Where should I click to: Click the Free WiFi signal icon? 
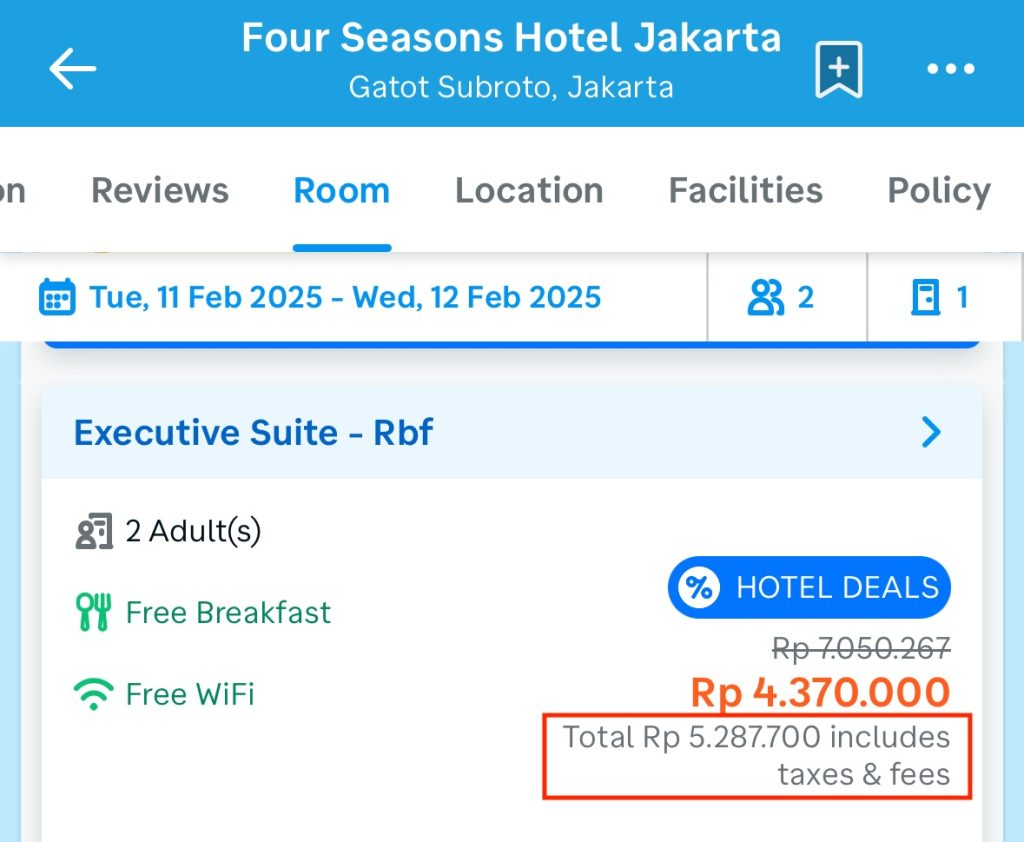click(x=93, y=694)
